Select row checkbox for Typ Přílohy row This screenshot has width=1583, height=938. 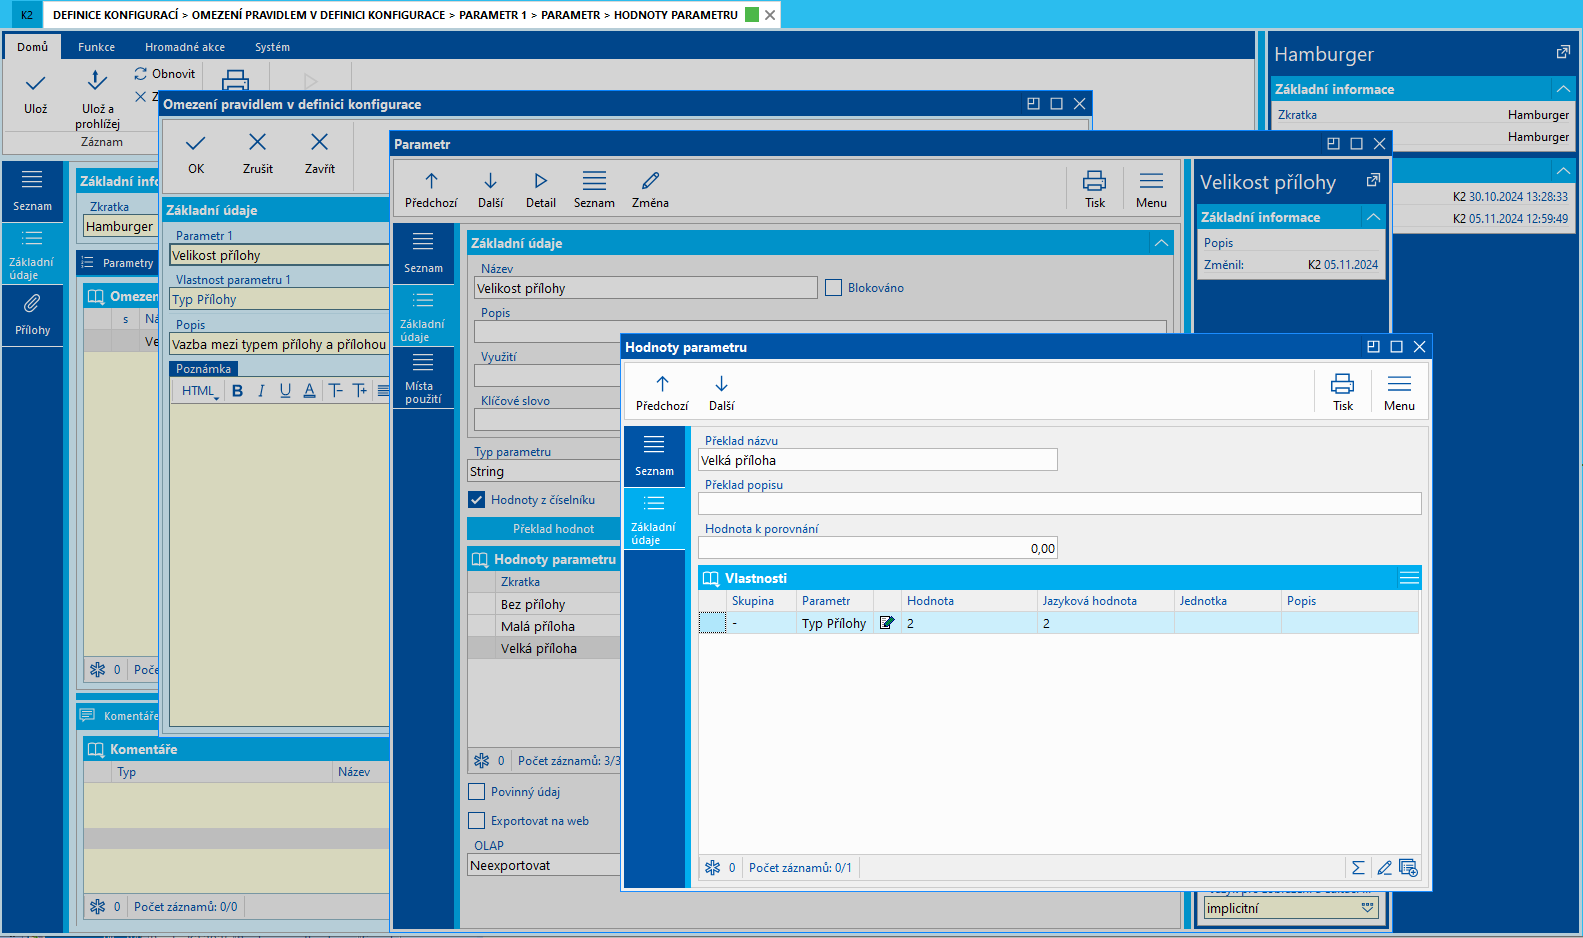point(712,623)
